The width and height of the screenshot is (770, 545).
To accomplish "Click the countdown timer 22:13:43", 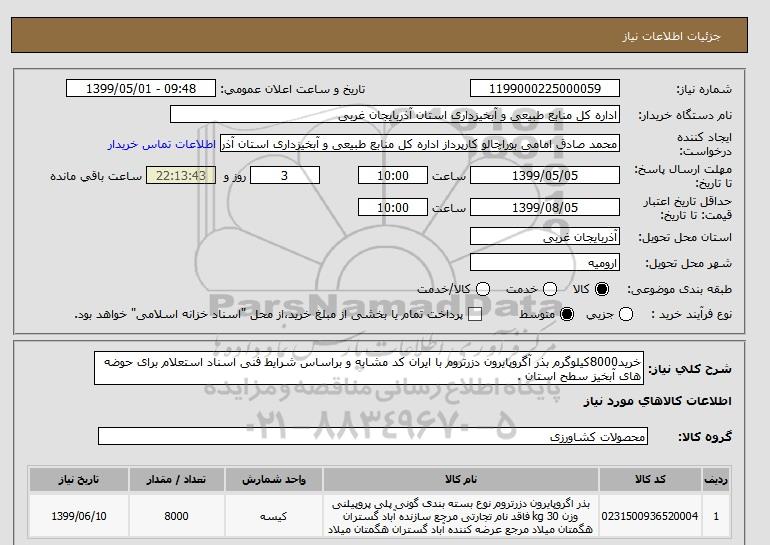I will point(181,176).
